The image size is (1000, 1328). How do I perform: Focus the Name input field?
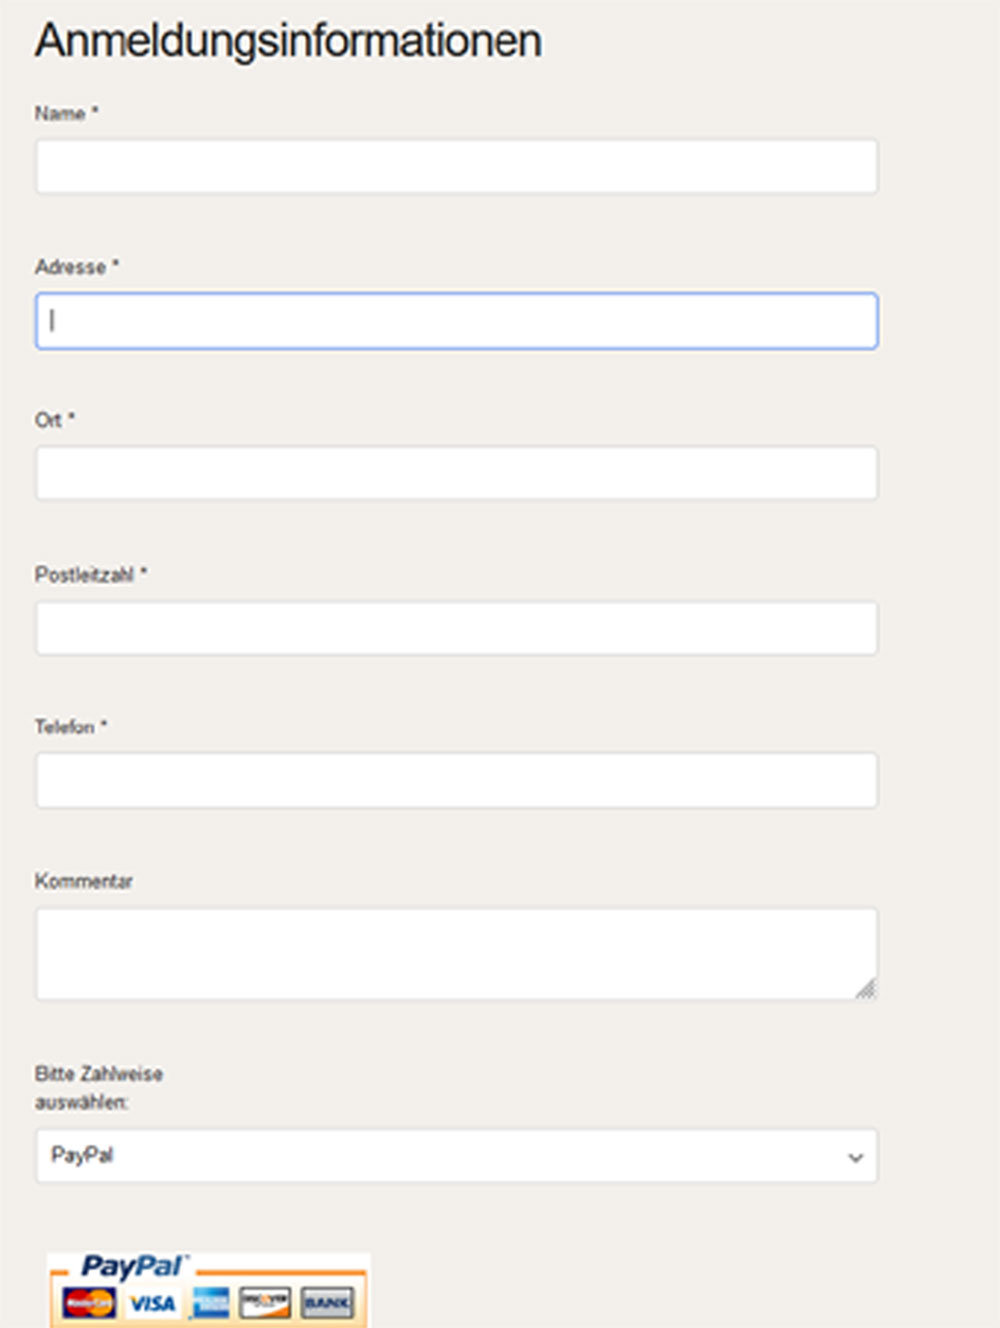click(x=456, y=166)
